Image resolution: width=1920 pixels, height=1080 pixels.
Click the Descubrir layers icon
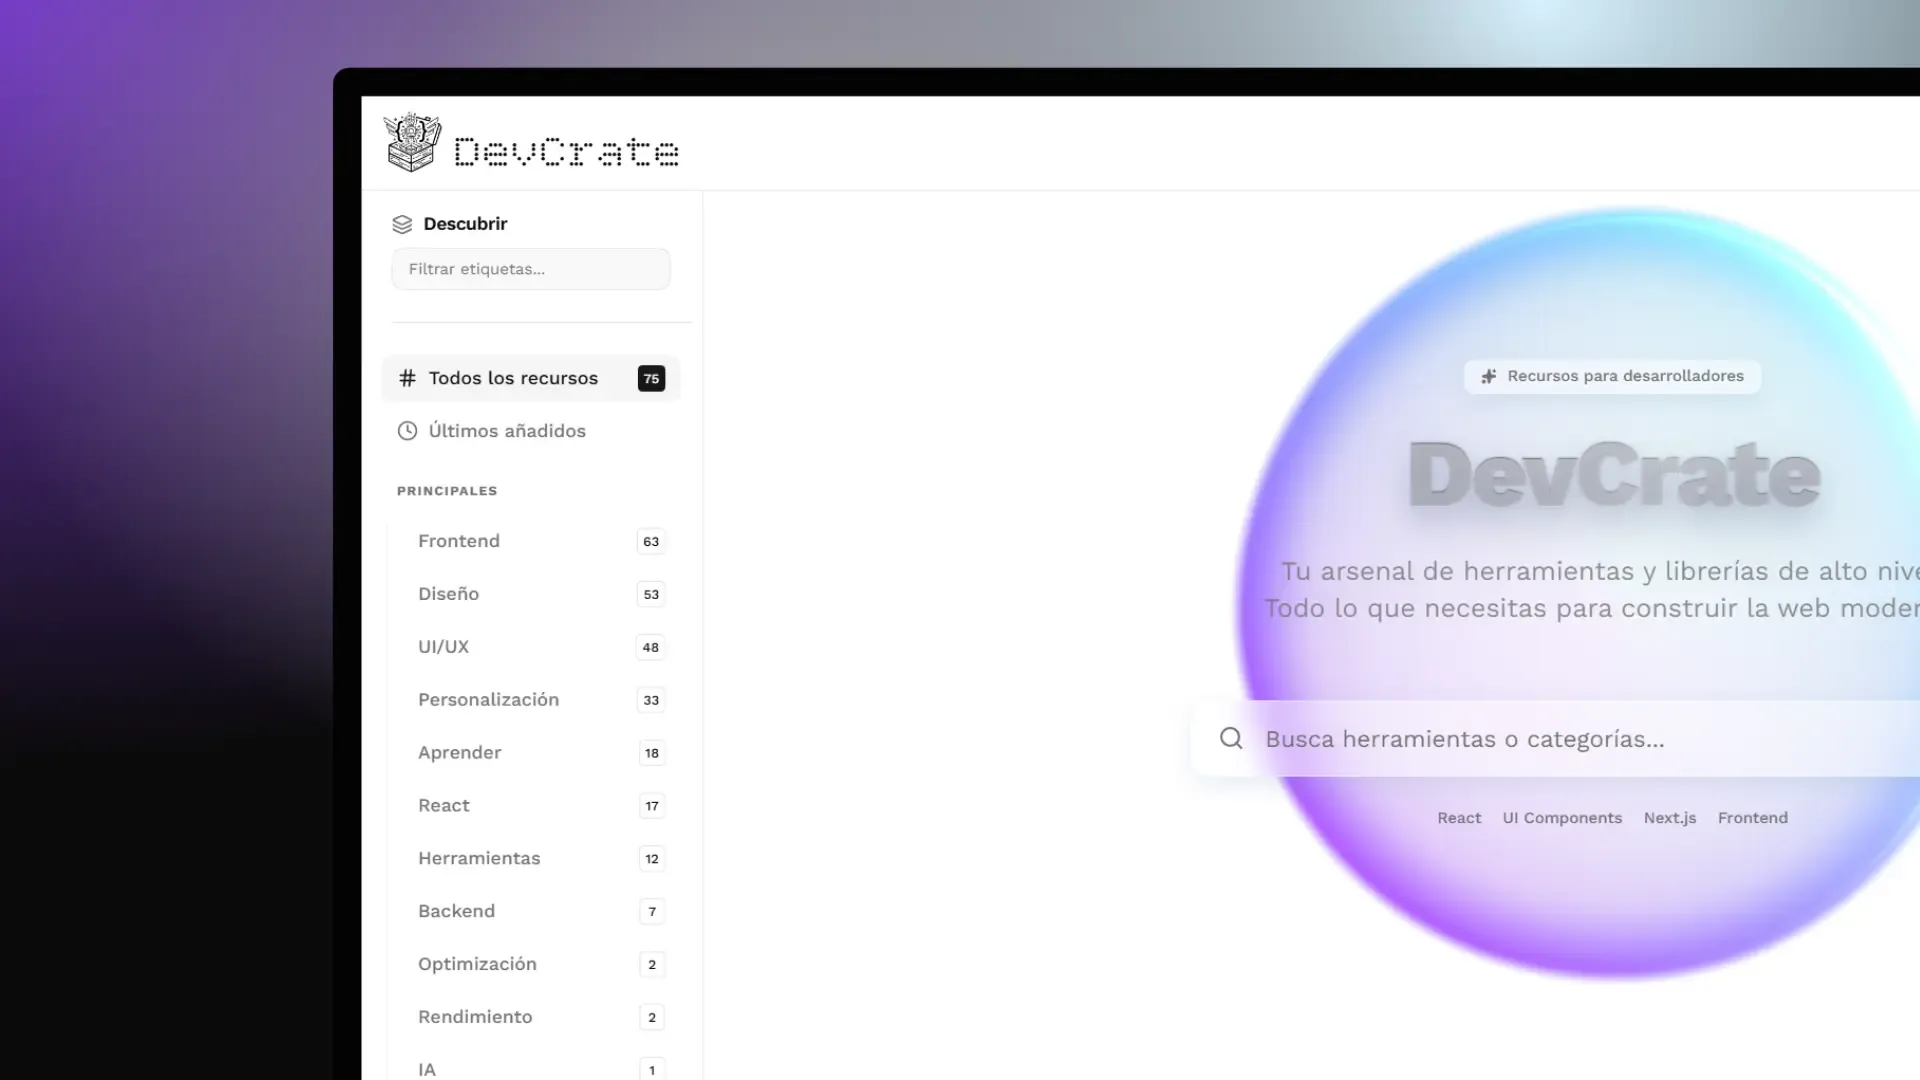tap(402, 224)
